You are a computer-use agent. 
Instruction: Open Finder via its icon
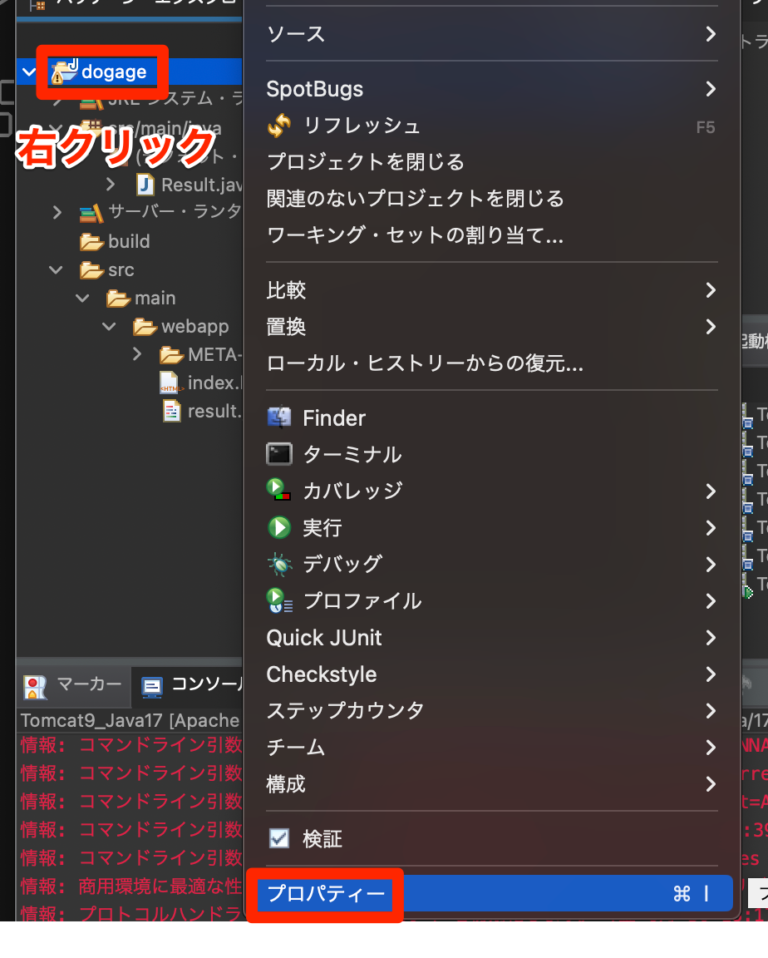pyautogui.click(x=279, y=418)
